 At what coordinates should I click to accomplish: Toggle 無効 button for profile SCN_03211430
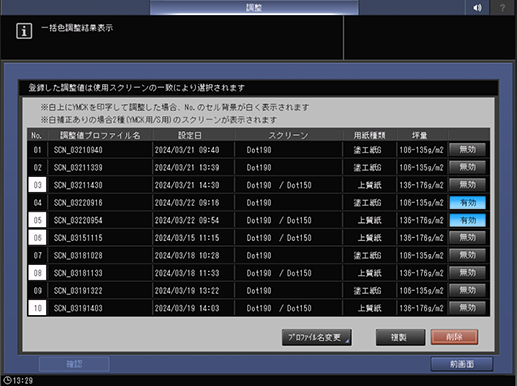pyautogui.click(x=467, y=185)
